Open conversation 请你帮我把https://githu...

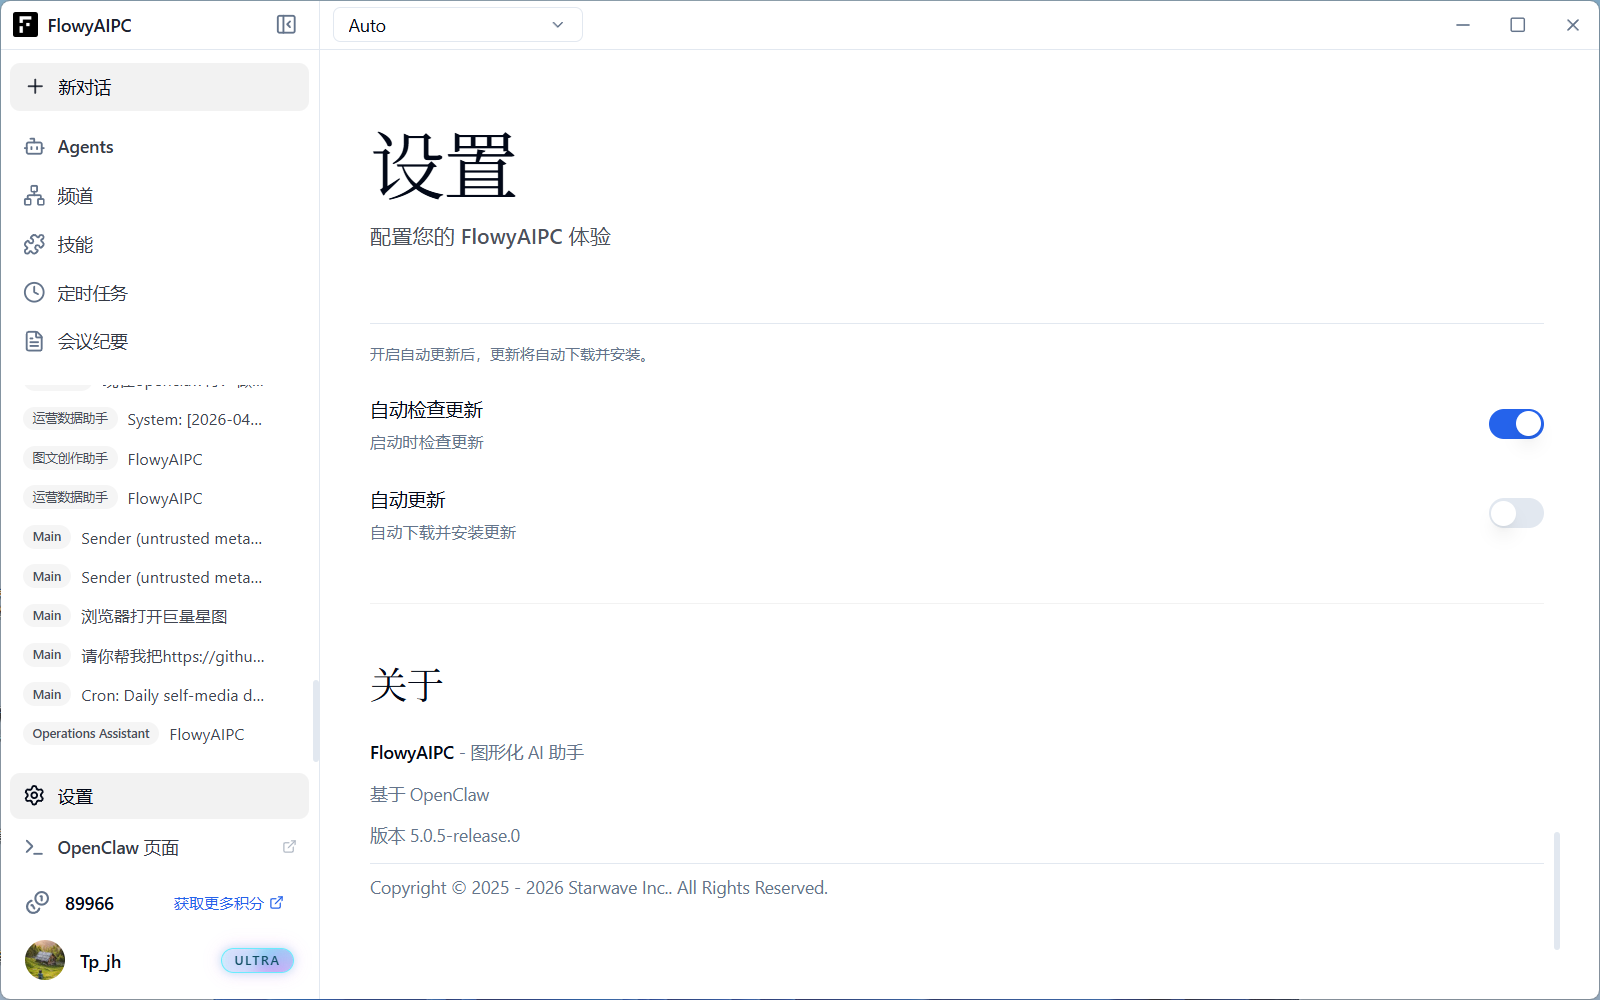point(160,656)
